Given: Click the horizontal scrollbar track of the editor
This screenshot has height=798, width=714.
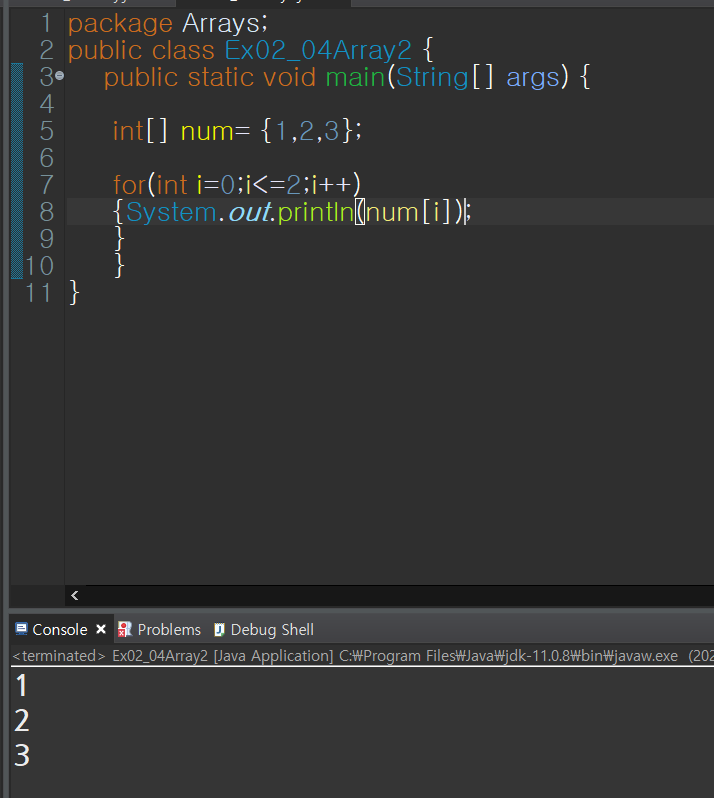Looking at the screenshot, I should 399,595.
